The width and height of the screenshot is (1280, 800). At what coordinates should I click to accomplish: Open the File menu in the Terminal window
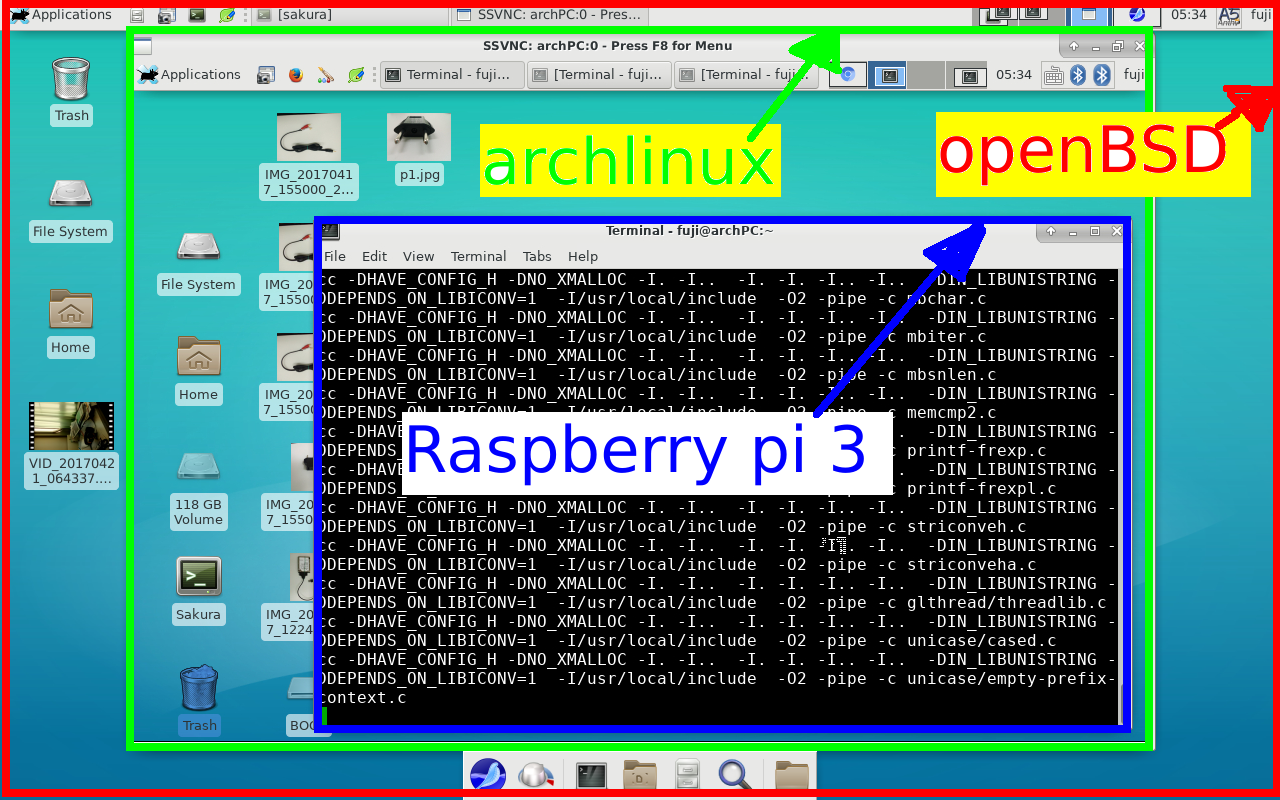[x=335, y=256]
